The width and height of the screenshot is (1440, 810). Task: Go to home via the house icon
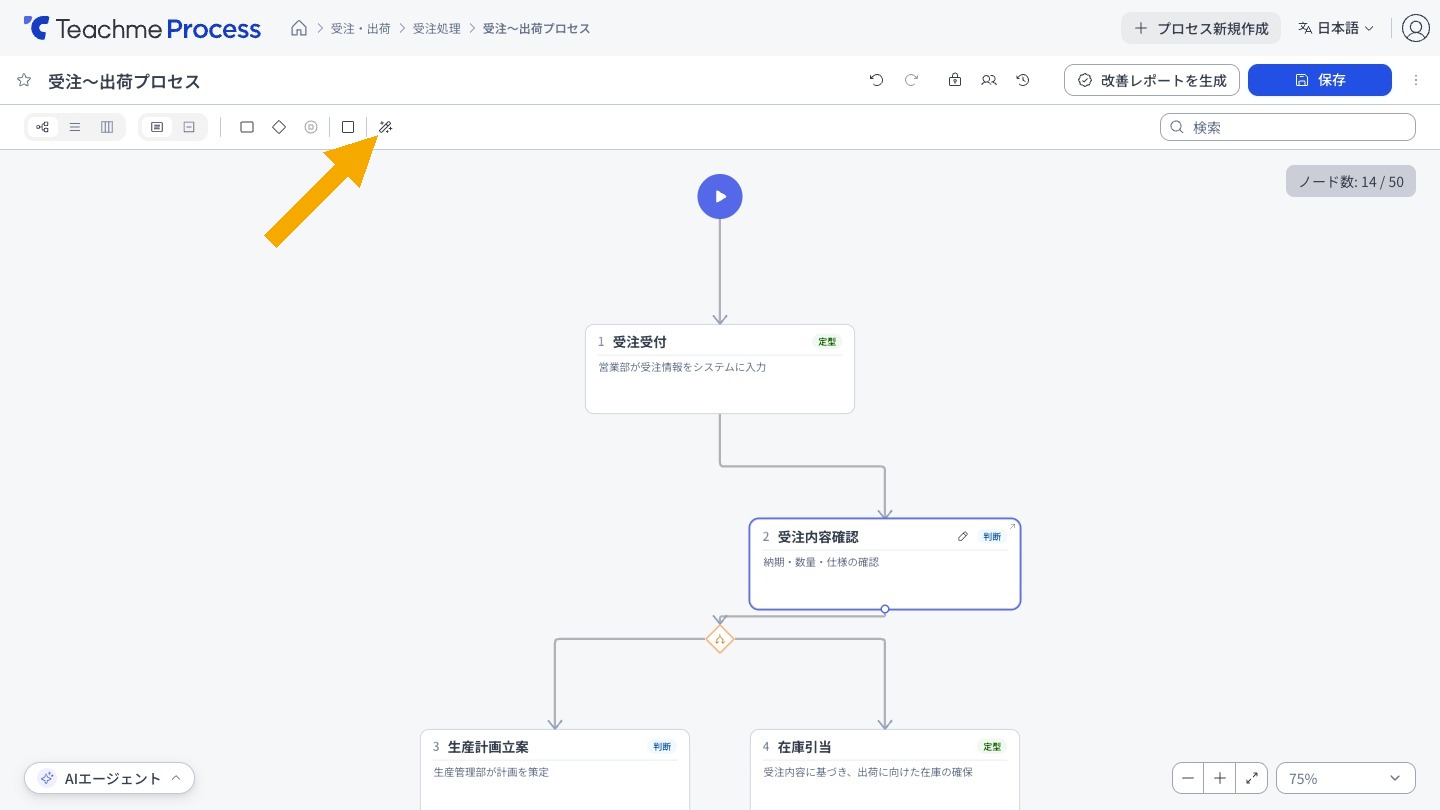[298, 28]
